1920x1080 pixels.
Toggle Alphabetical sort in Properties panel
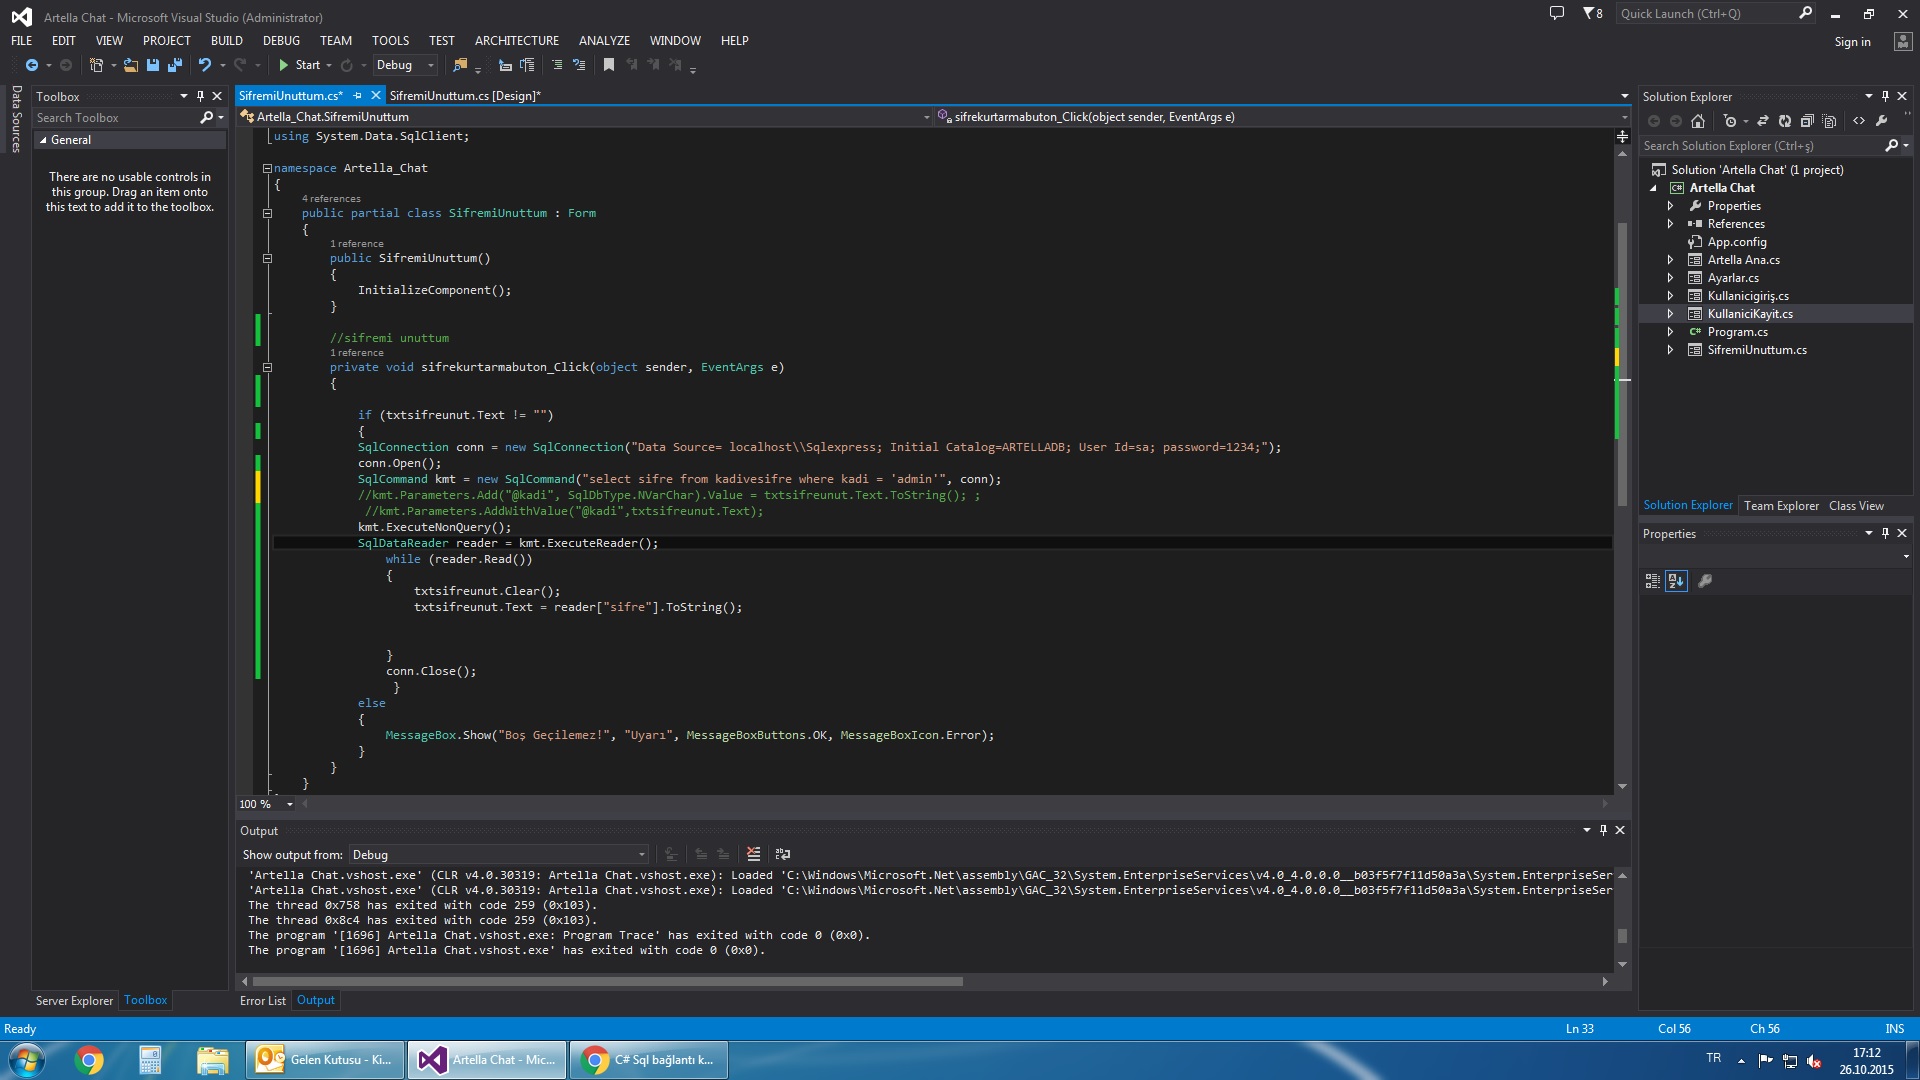pos(1677,581)
